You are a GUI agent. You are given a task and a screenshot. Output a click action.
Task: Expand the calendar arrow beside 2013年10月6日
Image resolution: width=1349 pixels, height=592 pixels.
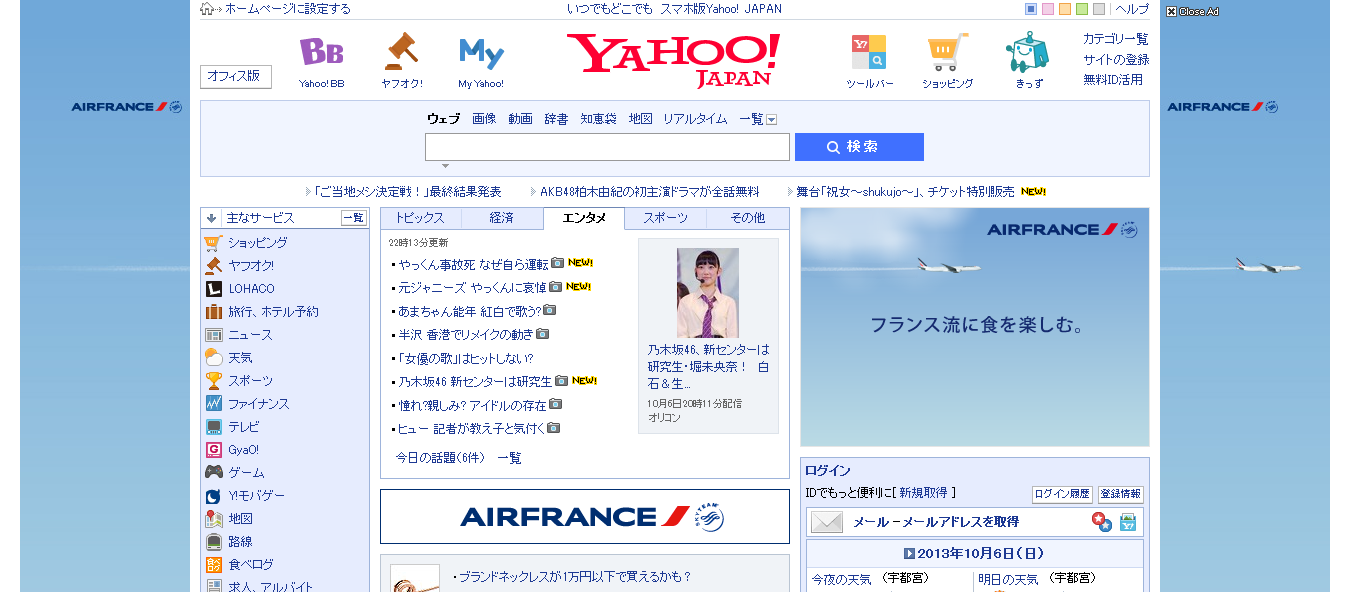pyautogui.click(x=909, y=553)
